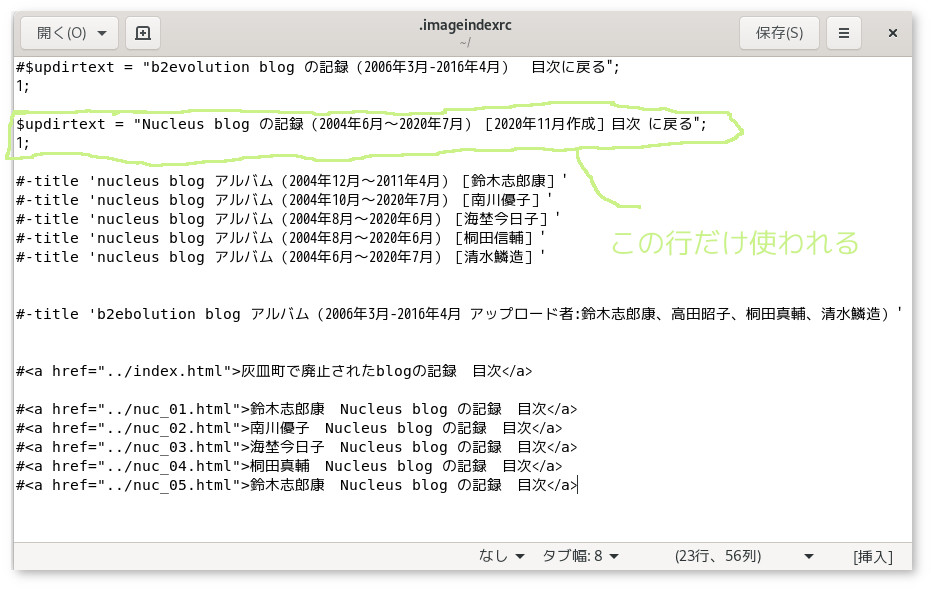This screenshot has height=589, width=931.
Task: Click the -title line containing 鈴木志郎康
Action: pos(290,181)
